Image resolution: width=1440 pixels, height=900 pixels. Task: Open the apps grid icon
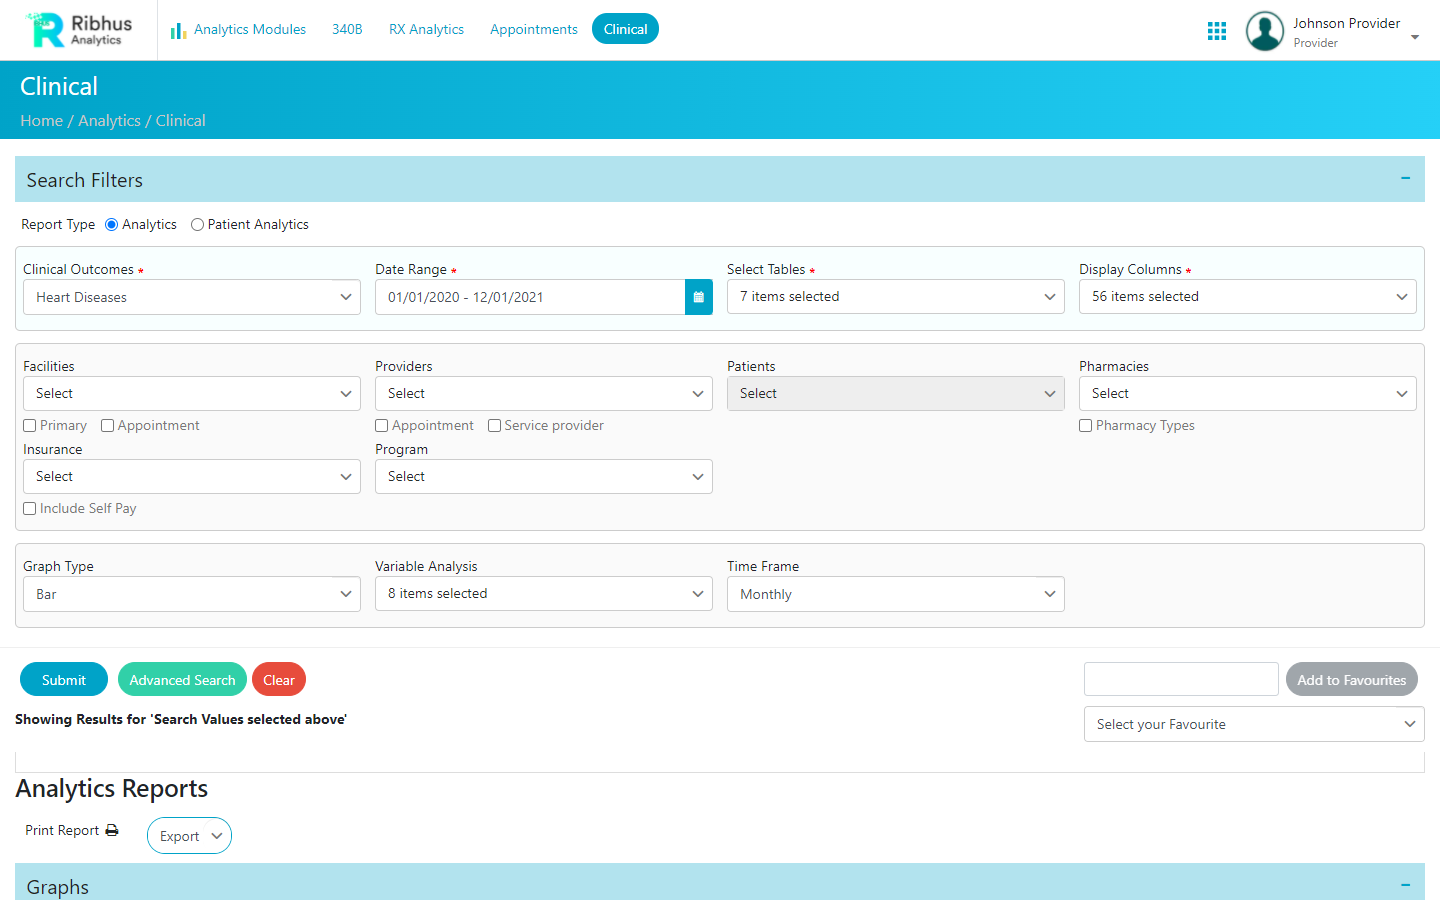point(1216,31)
